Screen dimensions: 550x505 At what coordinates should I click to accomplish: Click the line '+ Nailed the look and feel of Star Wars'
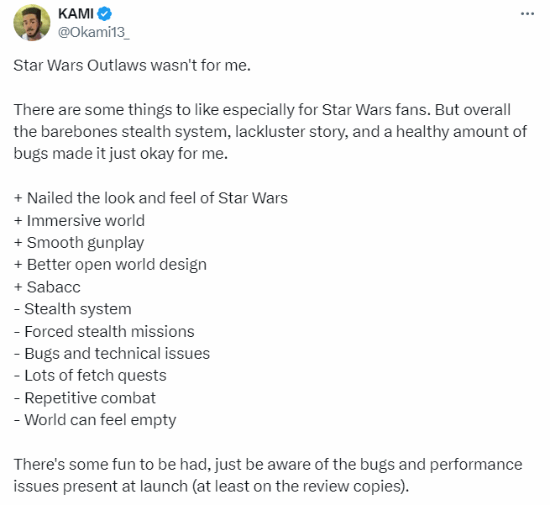coord(151,198)
